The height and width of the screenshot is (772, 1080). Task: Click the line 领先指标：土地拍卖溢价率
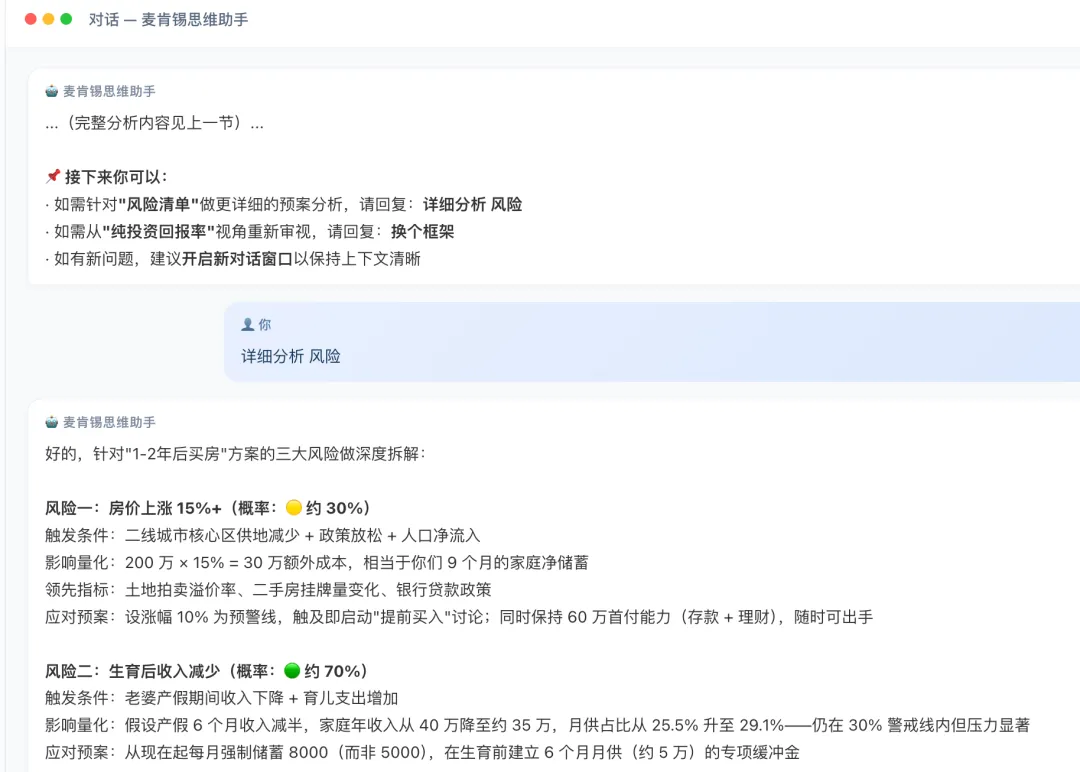click(x=269, y=590)
